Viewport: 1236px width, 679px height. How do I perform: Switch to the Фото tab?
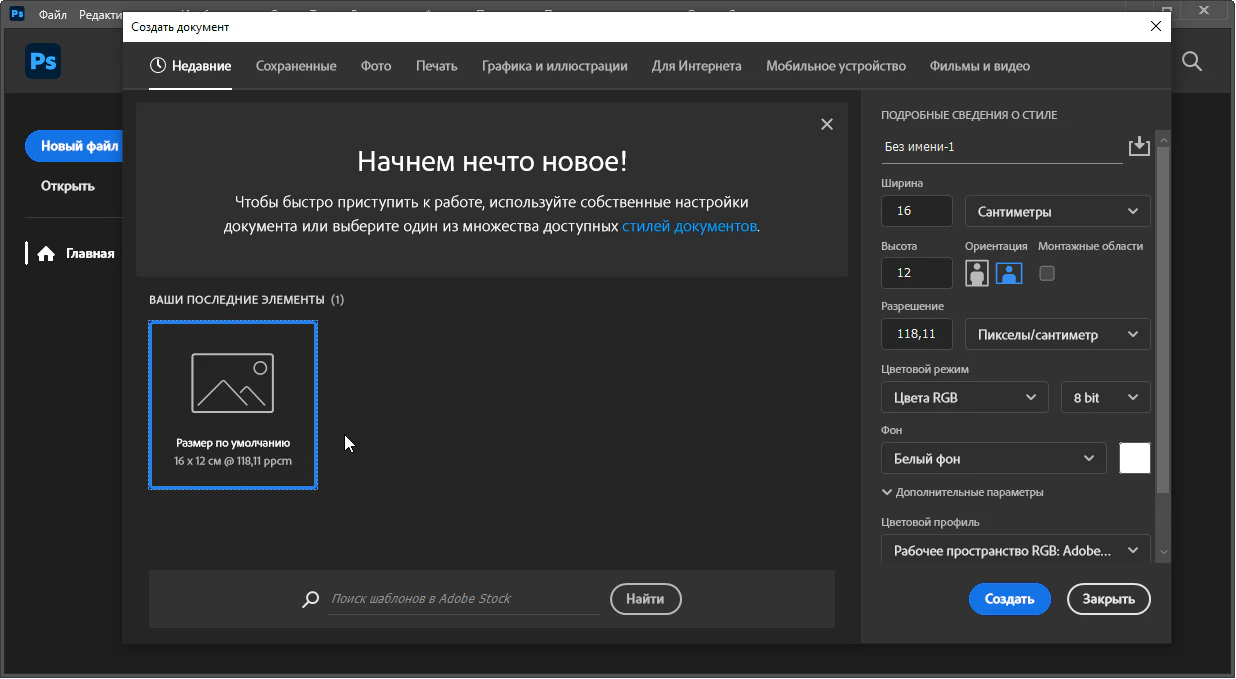[376, 66]
